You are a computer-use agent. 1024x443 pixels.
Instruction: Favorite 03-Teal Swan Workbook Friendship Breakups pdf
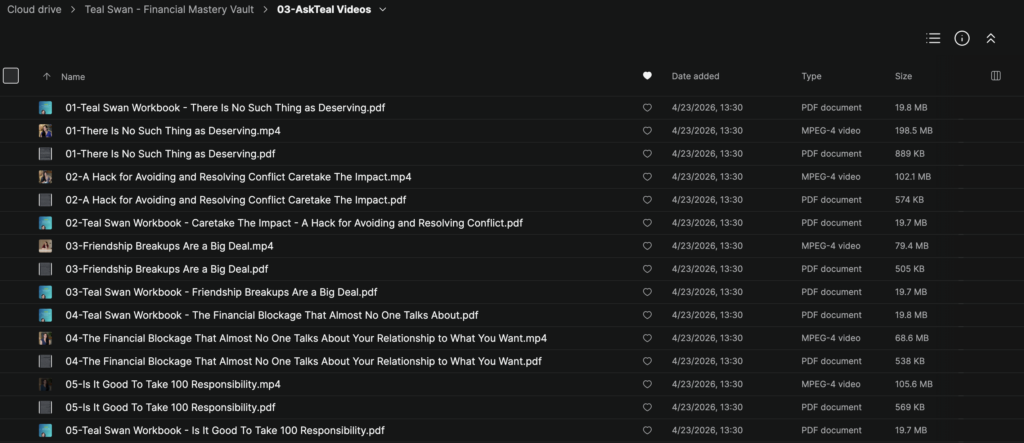647,292
